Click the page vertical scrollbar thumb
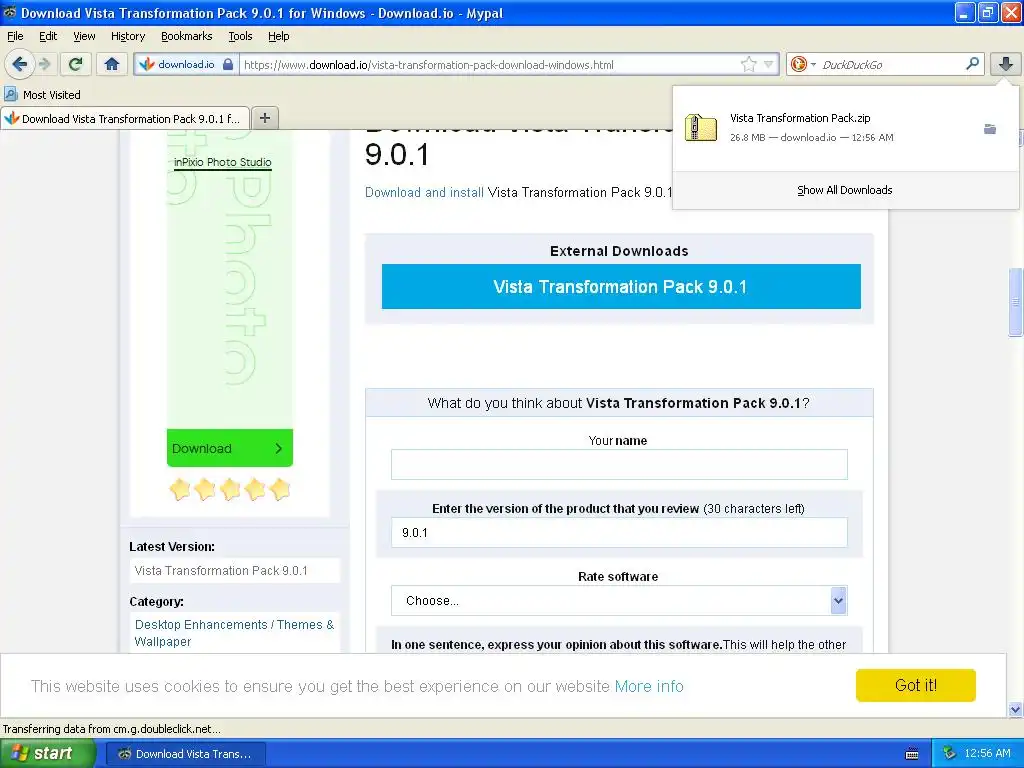 coord(1016,302)
